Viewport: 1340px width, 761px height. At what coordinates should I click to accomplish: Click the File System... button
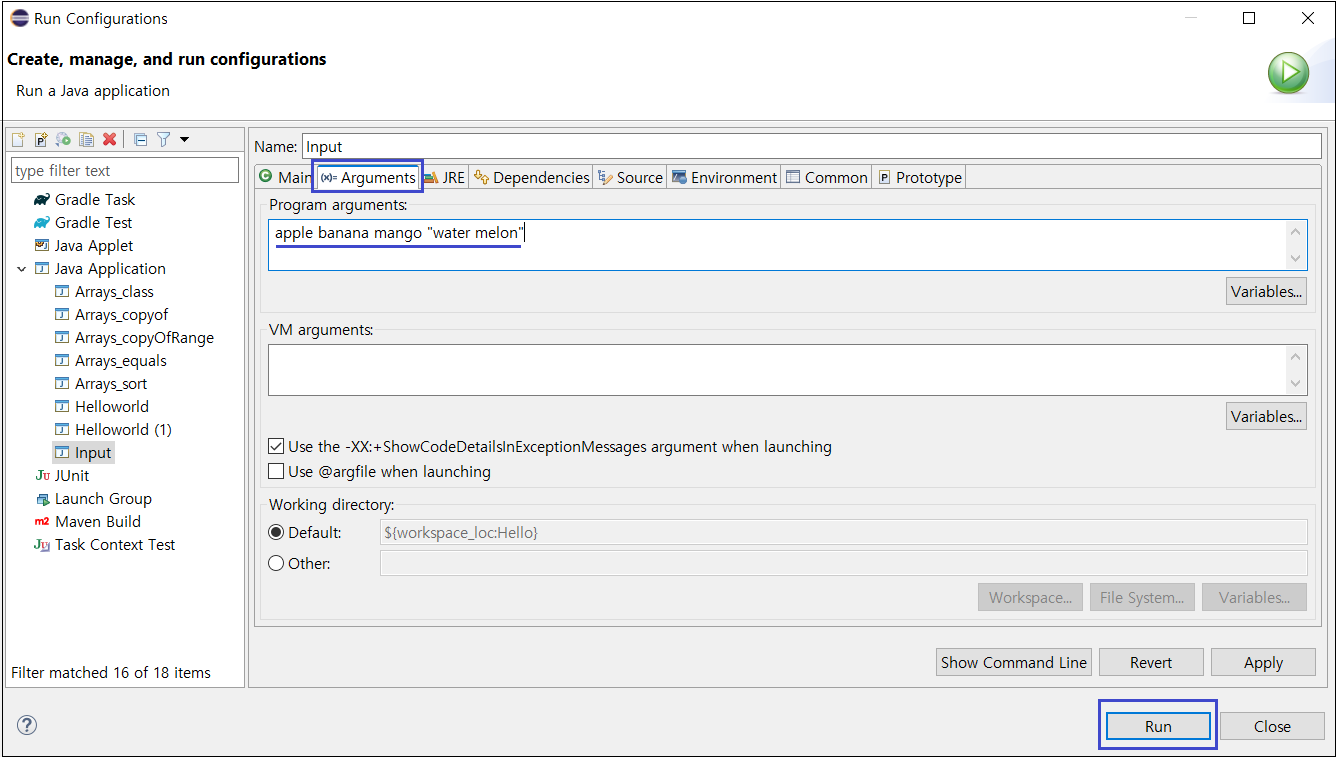(x=1142, y=597)
